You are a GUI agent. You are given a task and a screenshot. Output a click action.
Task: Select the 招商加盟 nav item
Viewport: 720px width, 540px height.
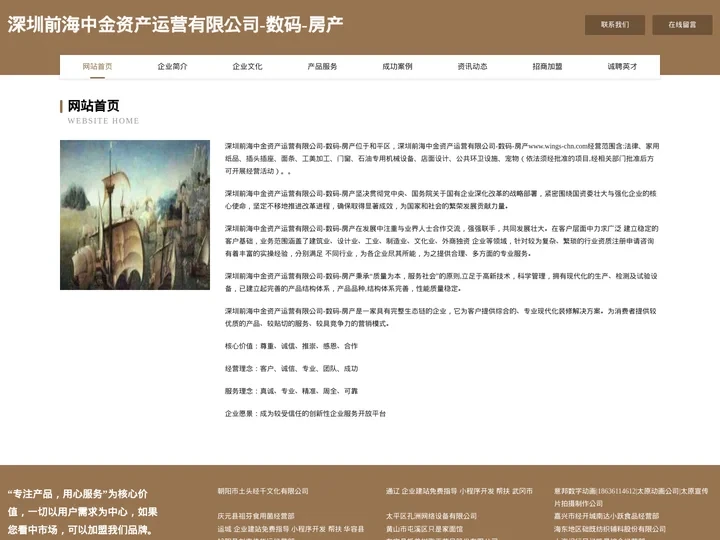pyautogui.click(x=547, y=67)
